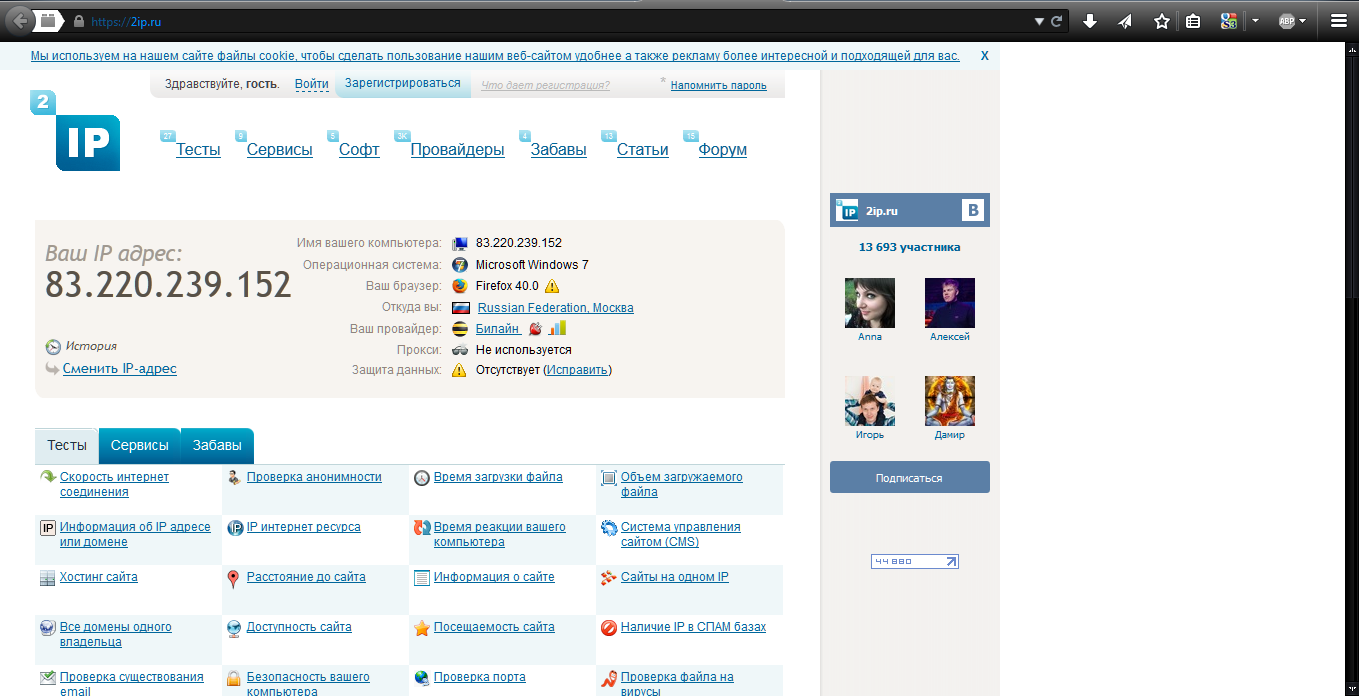The image size is (1359, 696).
Task: Click the padlock icon for Безопасность вашего компьютера
Action: click(233, 679)
